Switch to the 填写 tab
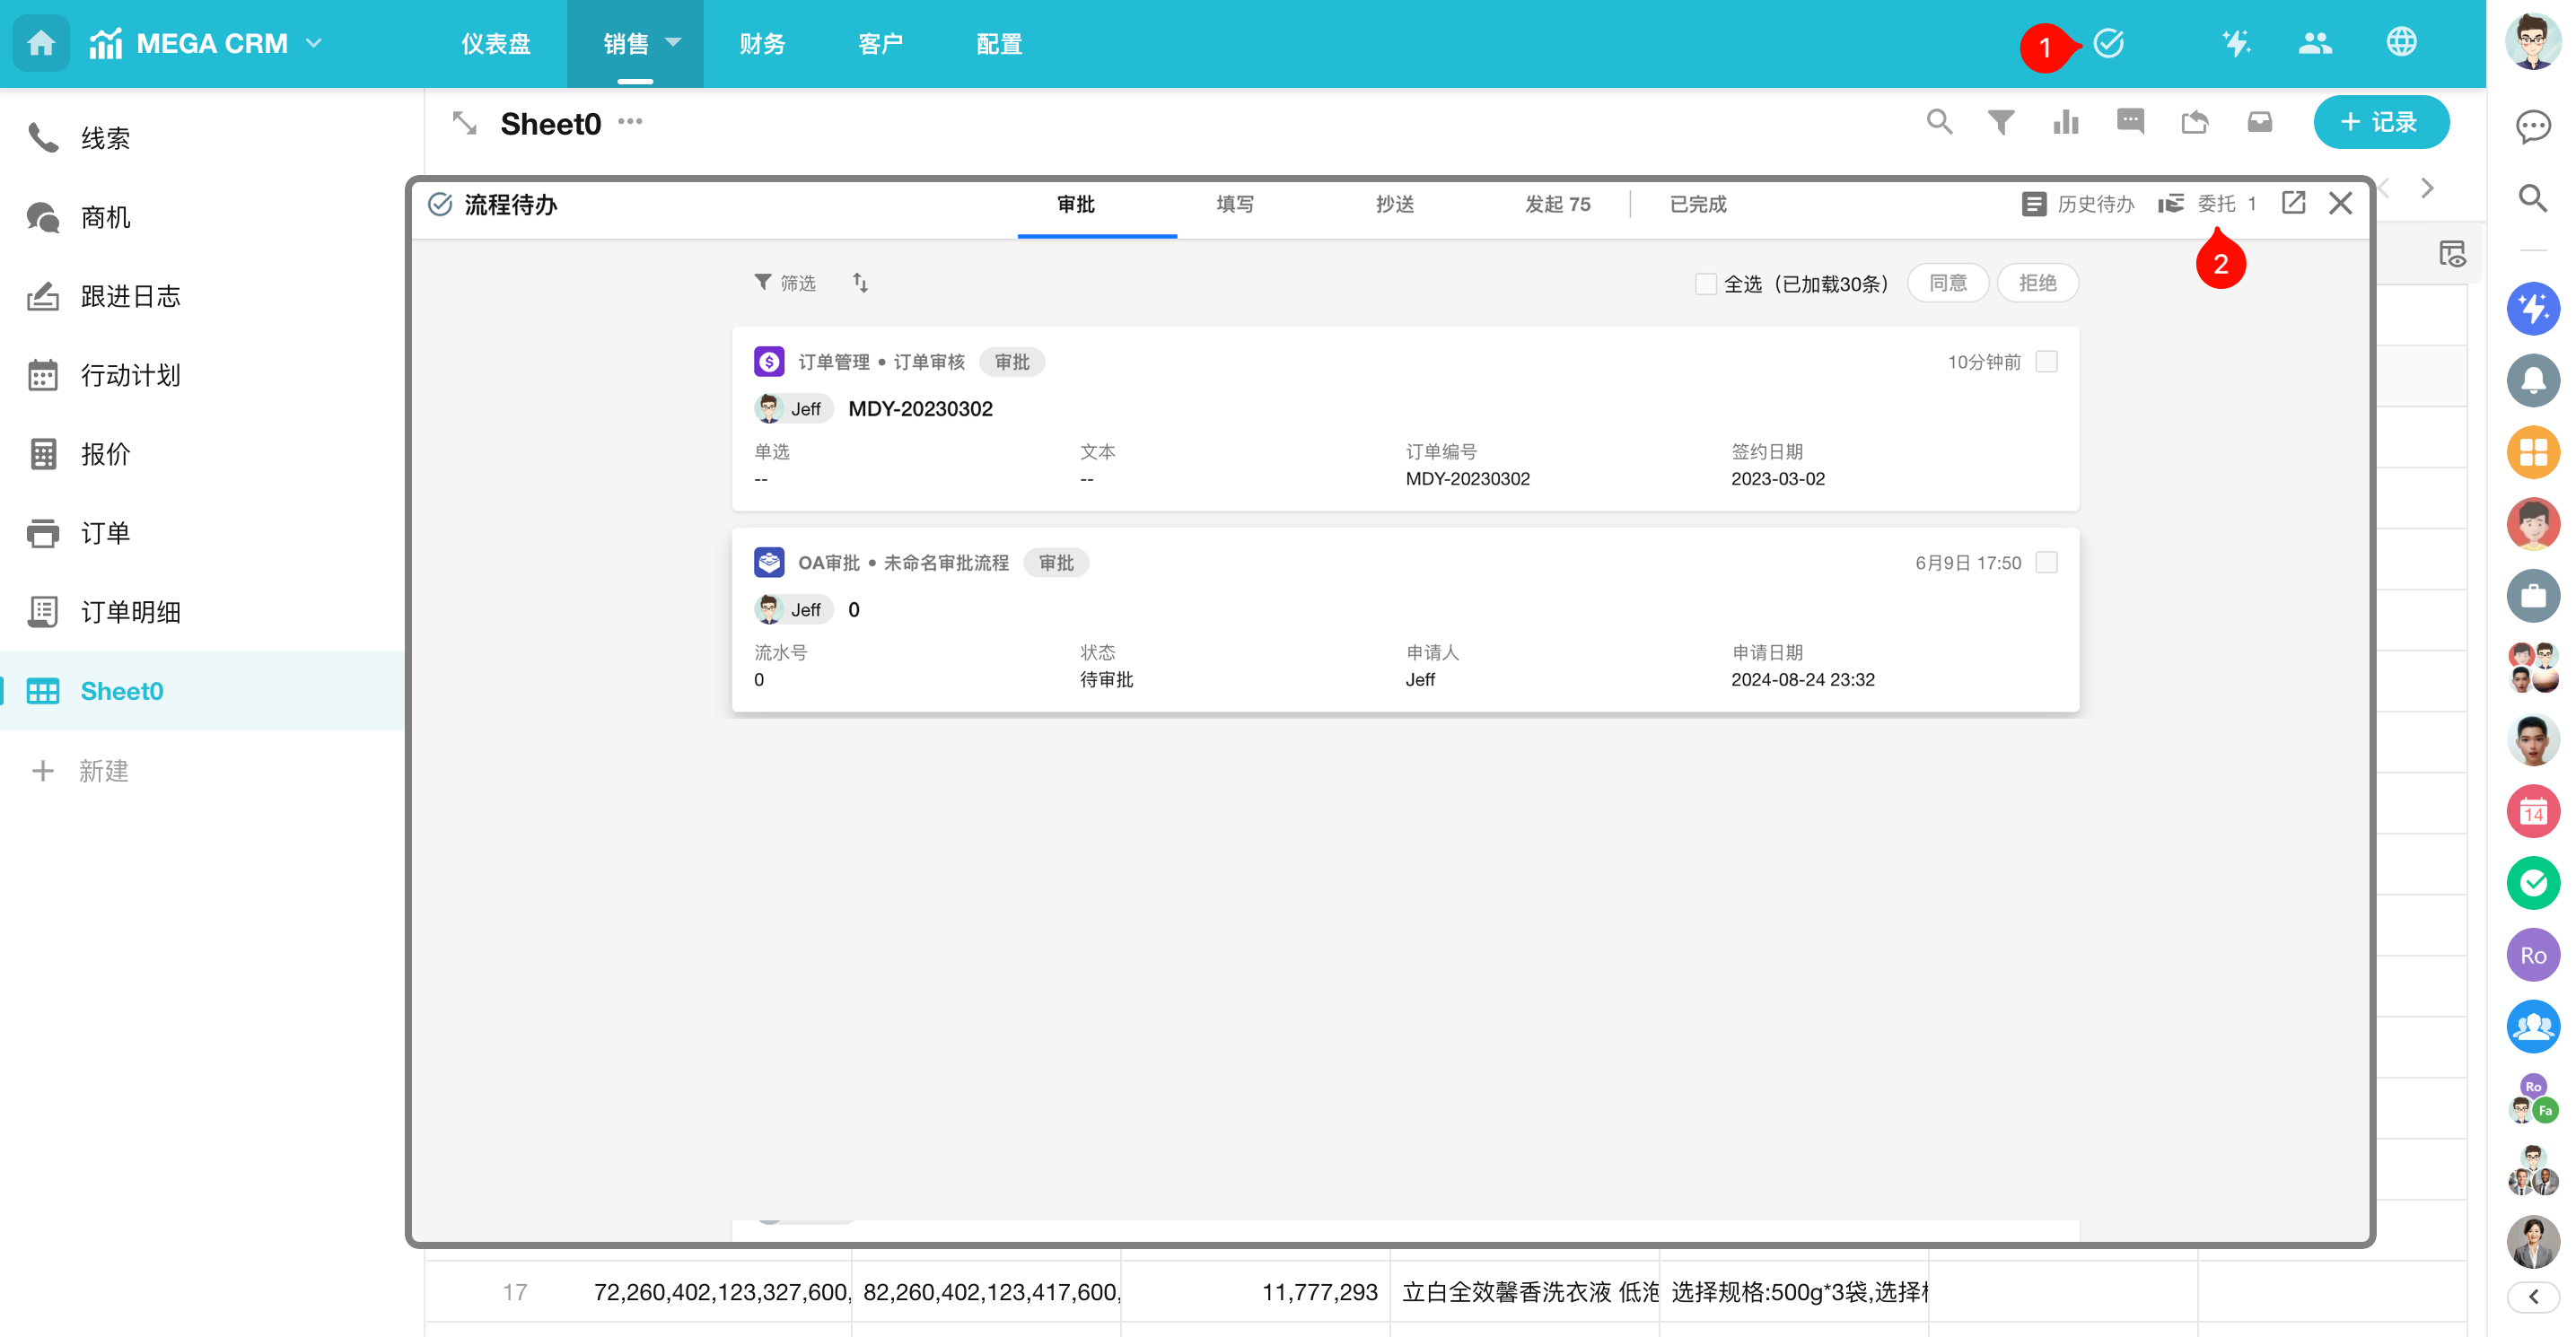Screen dimensions: 2576x1337 click(x=1235, y=204)
